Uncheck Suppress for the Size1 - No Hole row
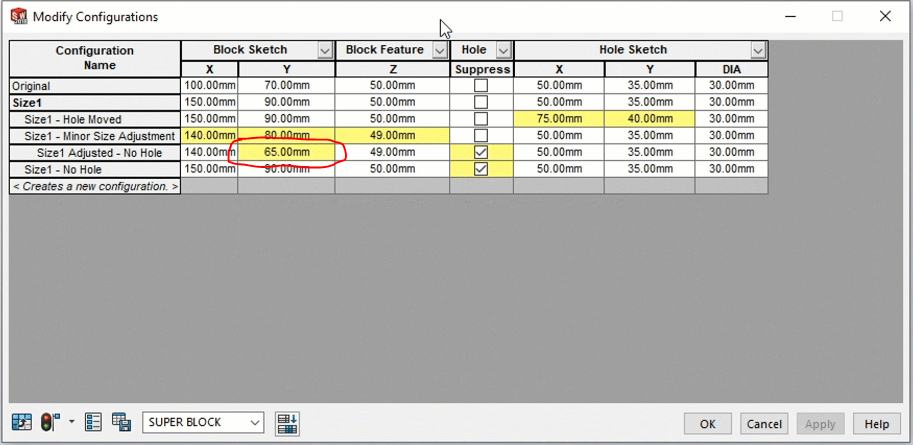The height and width of the screenshot is (445, 913). click(x=481, y=169)
